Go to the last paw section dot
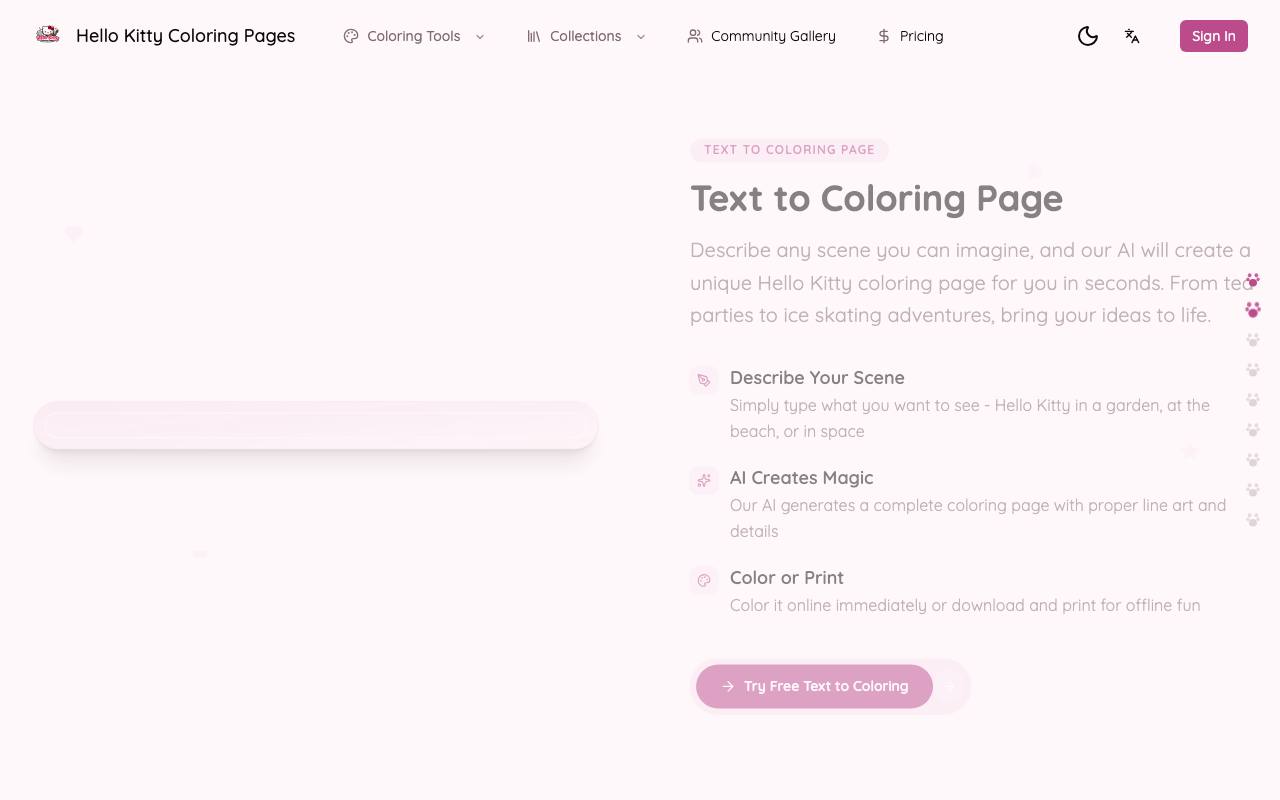Image resolution: width=1280 pixels, height=800 pixels. pyautogui.click(x=1253, y=520)
